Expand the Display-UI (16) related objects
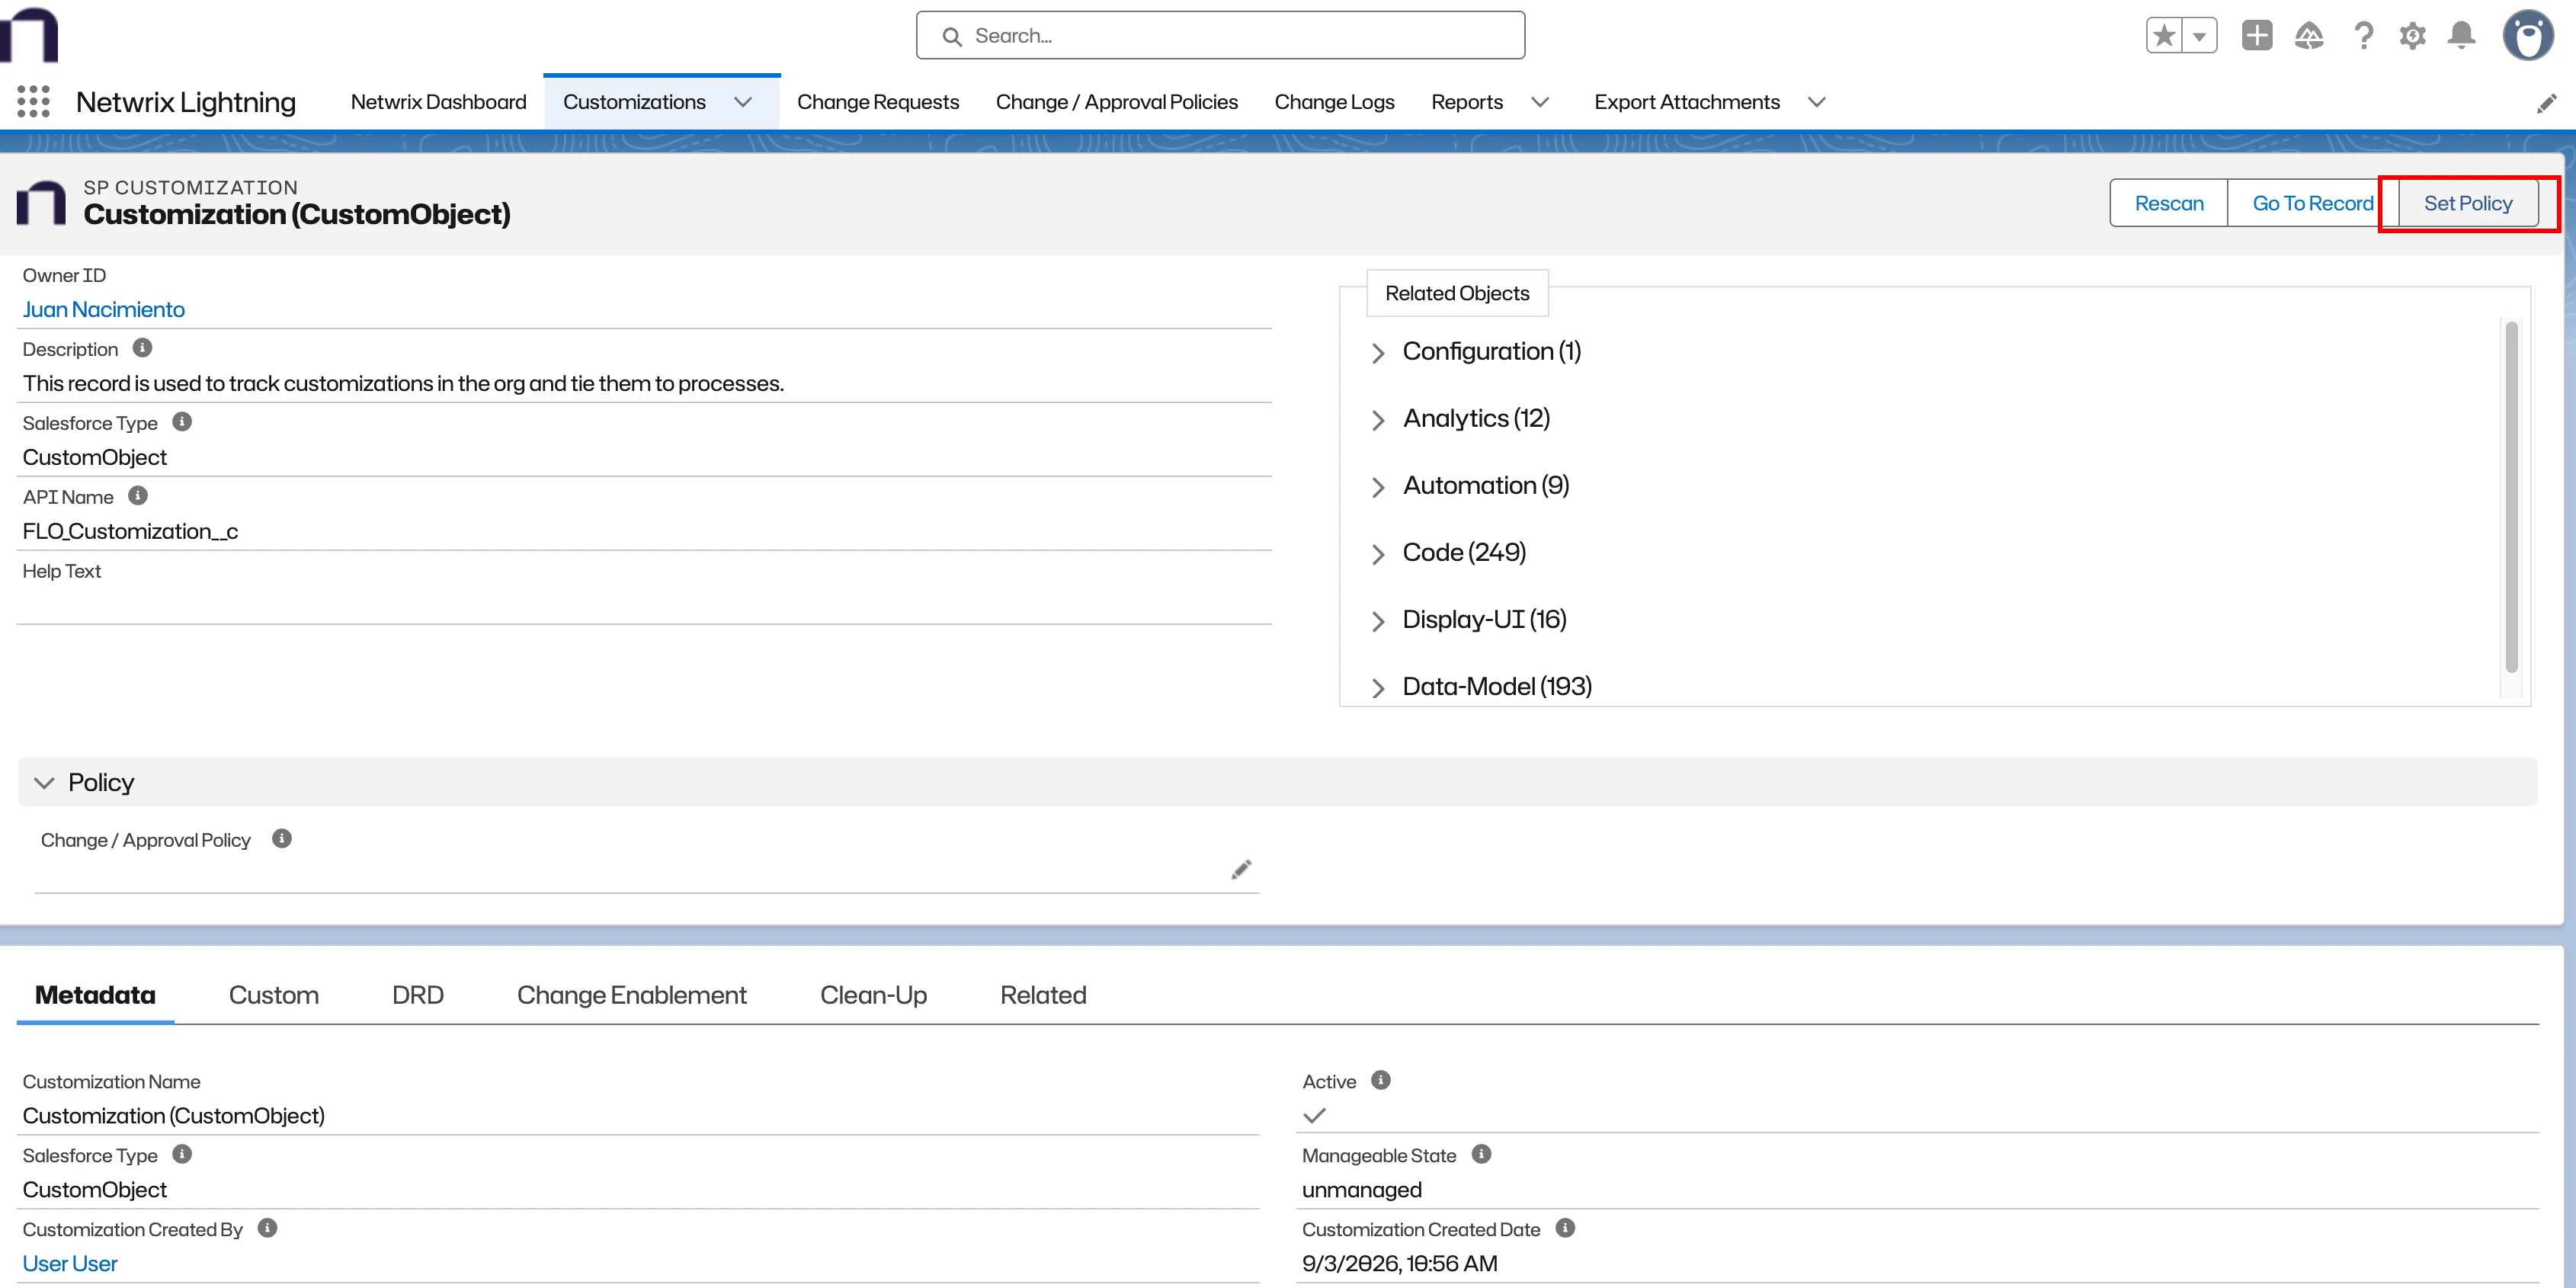Screen dimensions: 2576x1288 pos(1378,621)
